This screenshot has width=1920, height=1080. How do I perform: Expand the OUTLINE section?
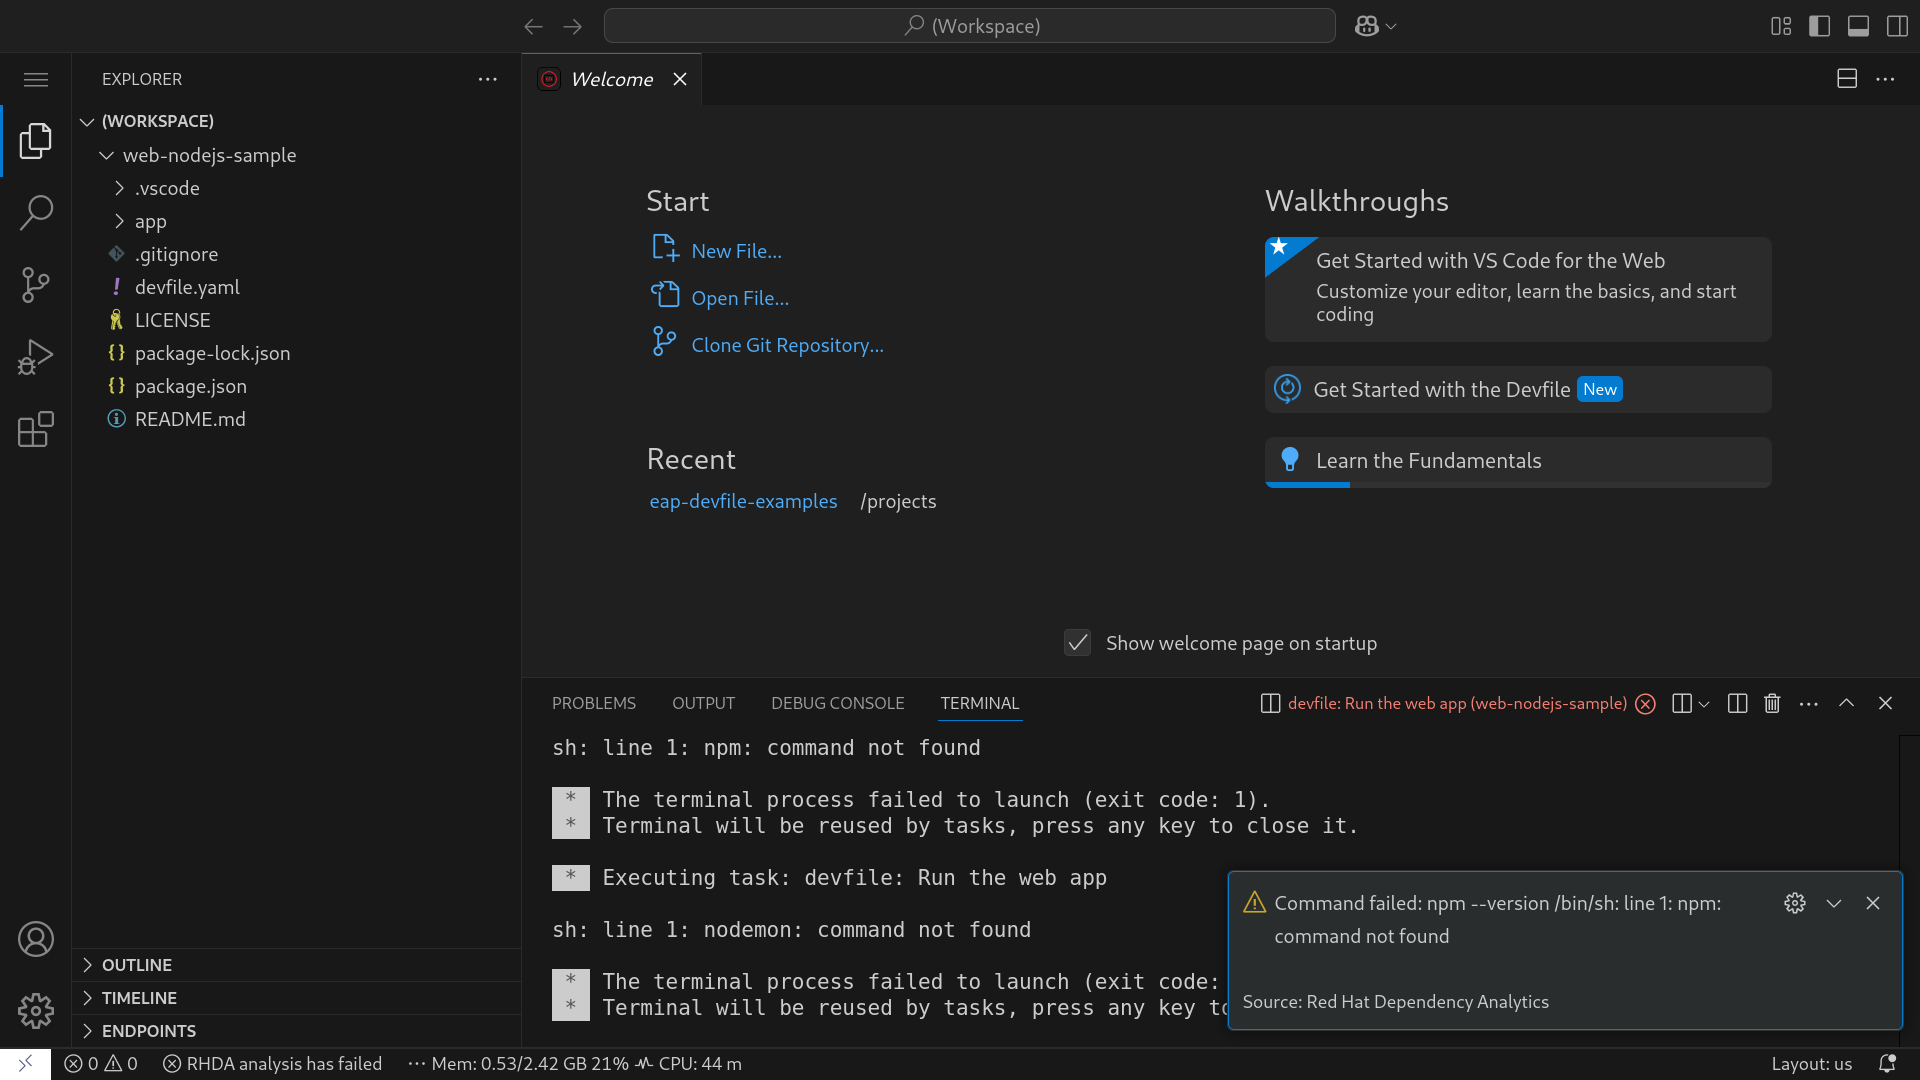click(137, 965)
